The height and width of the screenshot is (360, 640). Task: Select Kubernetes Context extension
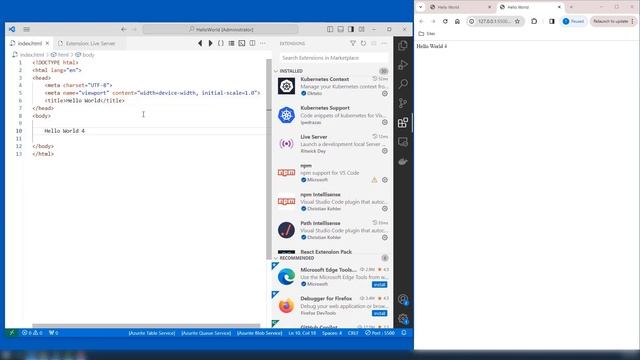pyautogui.click(x=333, y=86)
